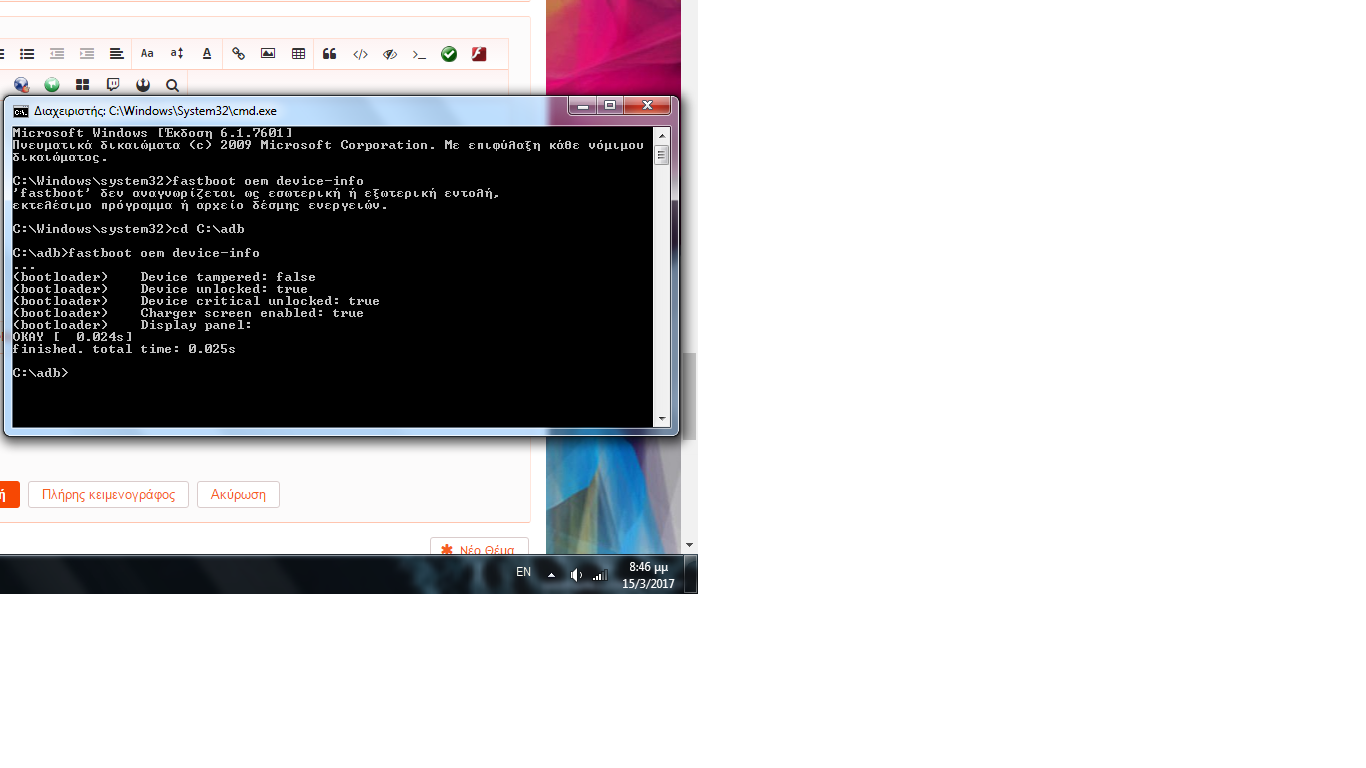Click the cmd window scrollbar up arrow
The width and height of the screenshot is (1366, 768).
tap(661, 135)
